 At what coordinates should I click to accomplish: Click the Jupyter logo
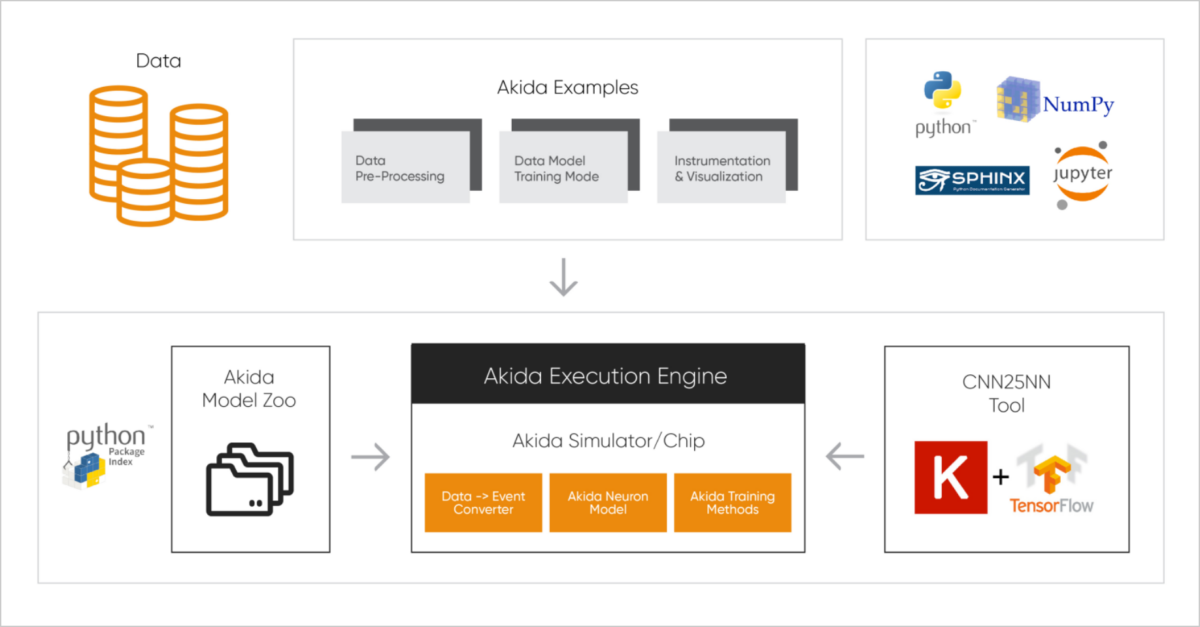point(1083,176)
